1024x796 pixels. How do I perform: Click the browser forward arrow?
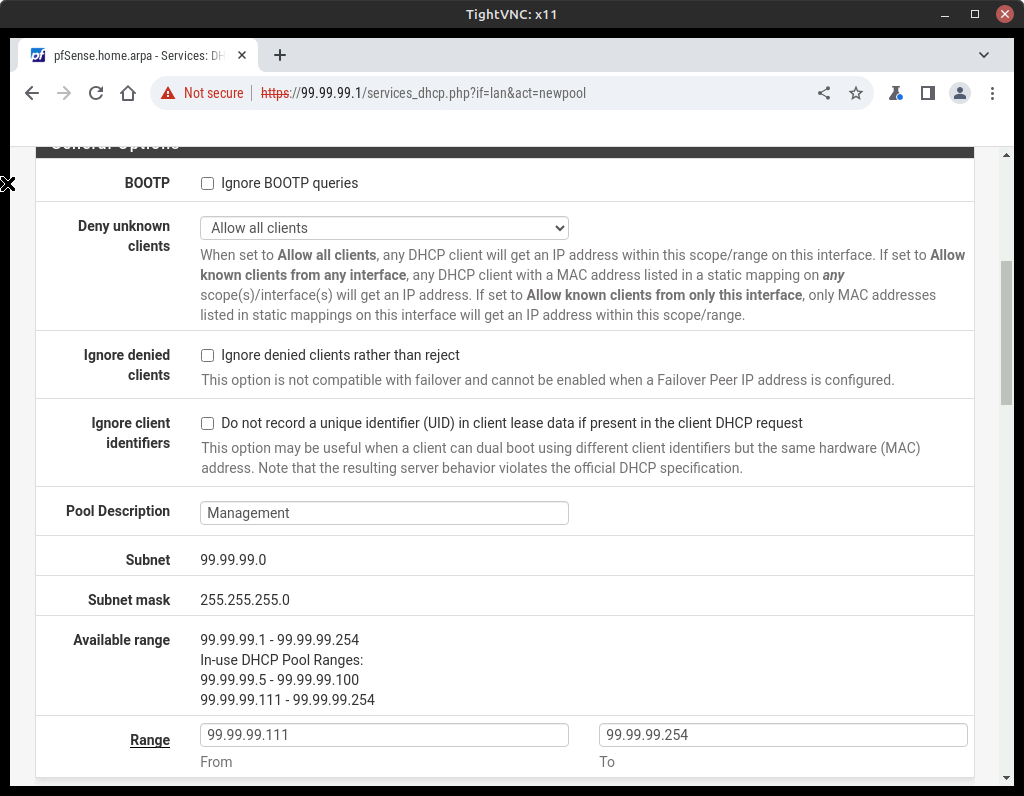tap(63, 93)
